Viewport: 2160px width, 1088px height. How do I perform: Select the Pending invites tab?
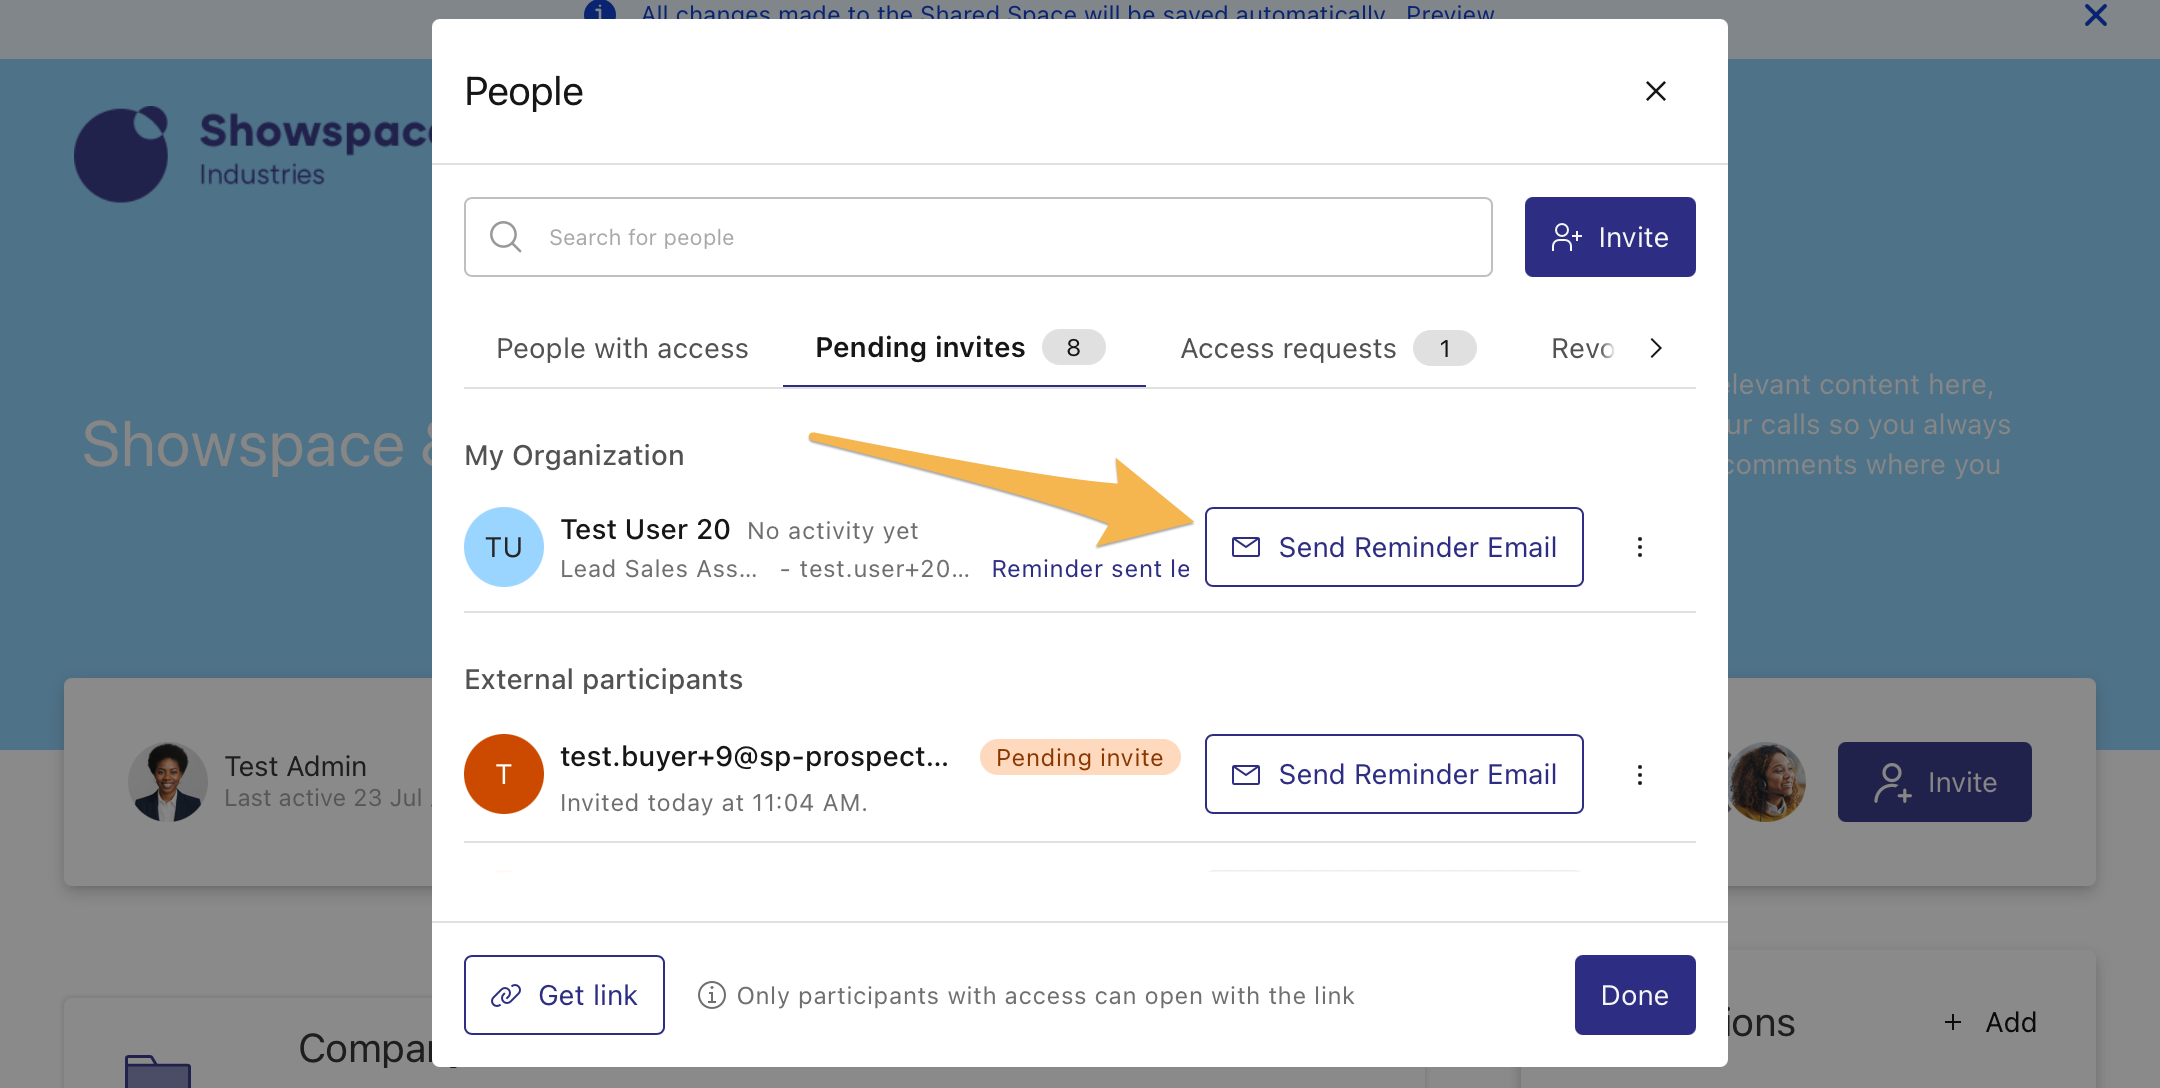pyautogui.click(x=920, y=347)
